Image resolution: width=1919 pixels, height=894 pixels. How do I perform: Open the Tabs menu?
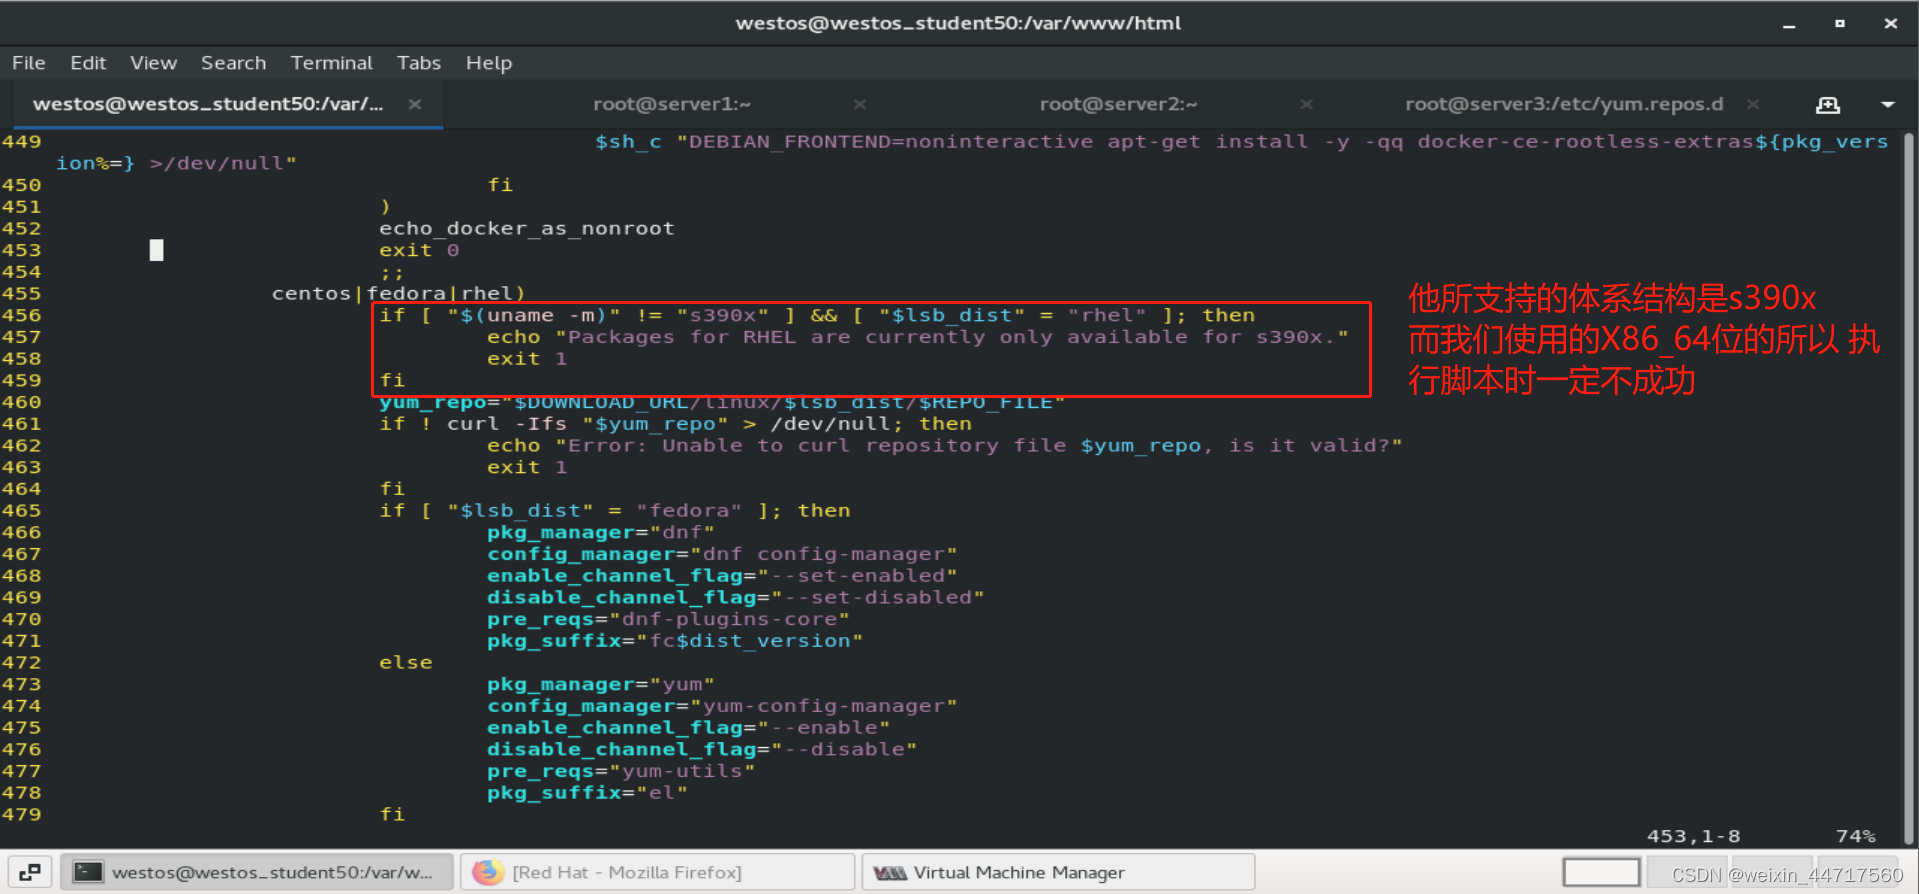pyautogui.click(x=419, y=63)
